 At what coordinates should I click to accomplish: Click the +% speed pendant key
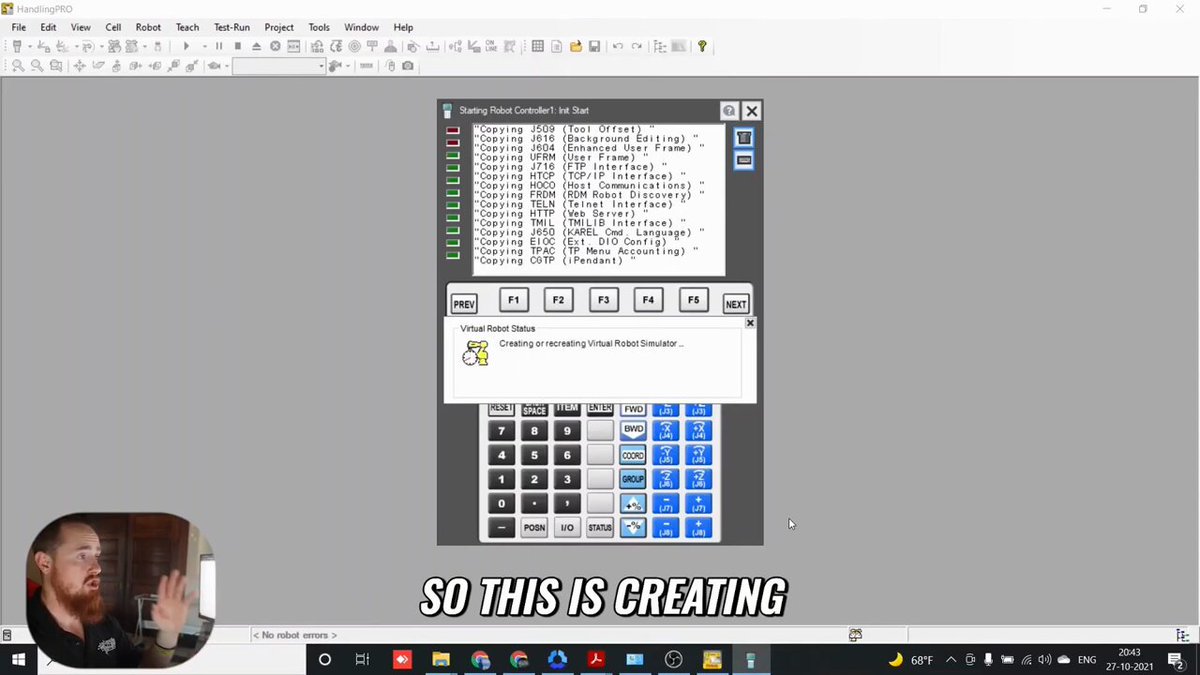pos(633,504)
